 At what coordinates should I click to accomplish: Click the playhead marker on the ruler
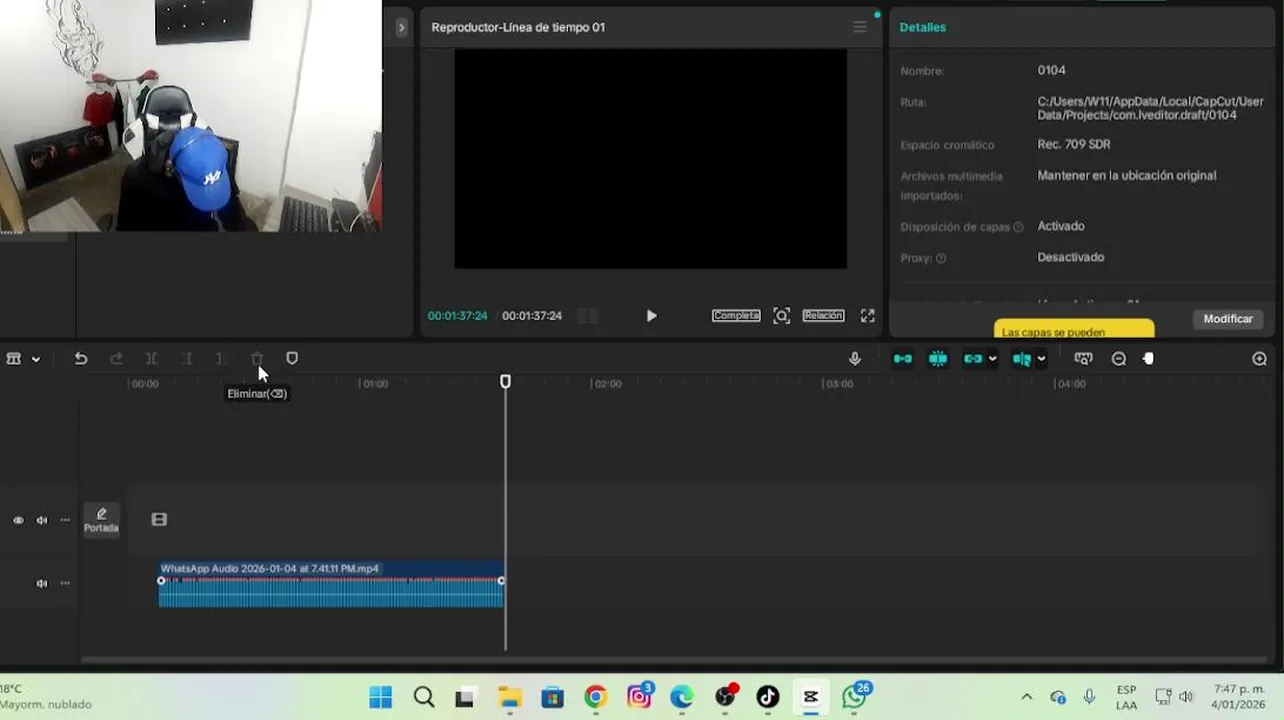pos(505,381)
